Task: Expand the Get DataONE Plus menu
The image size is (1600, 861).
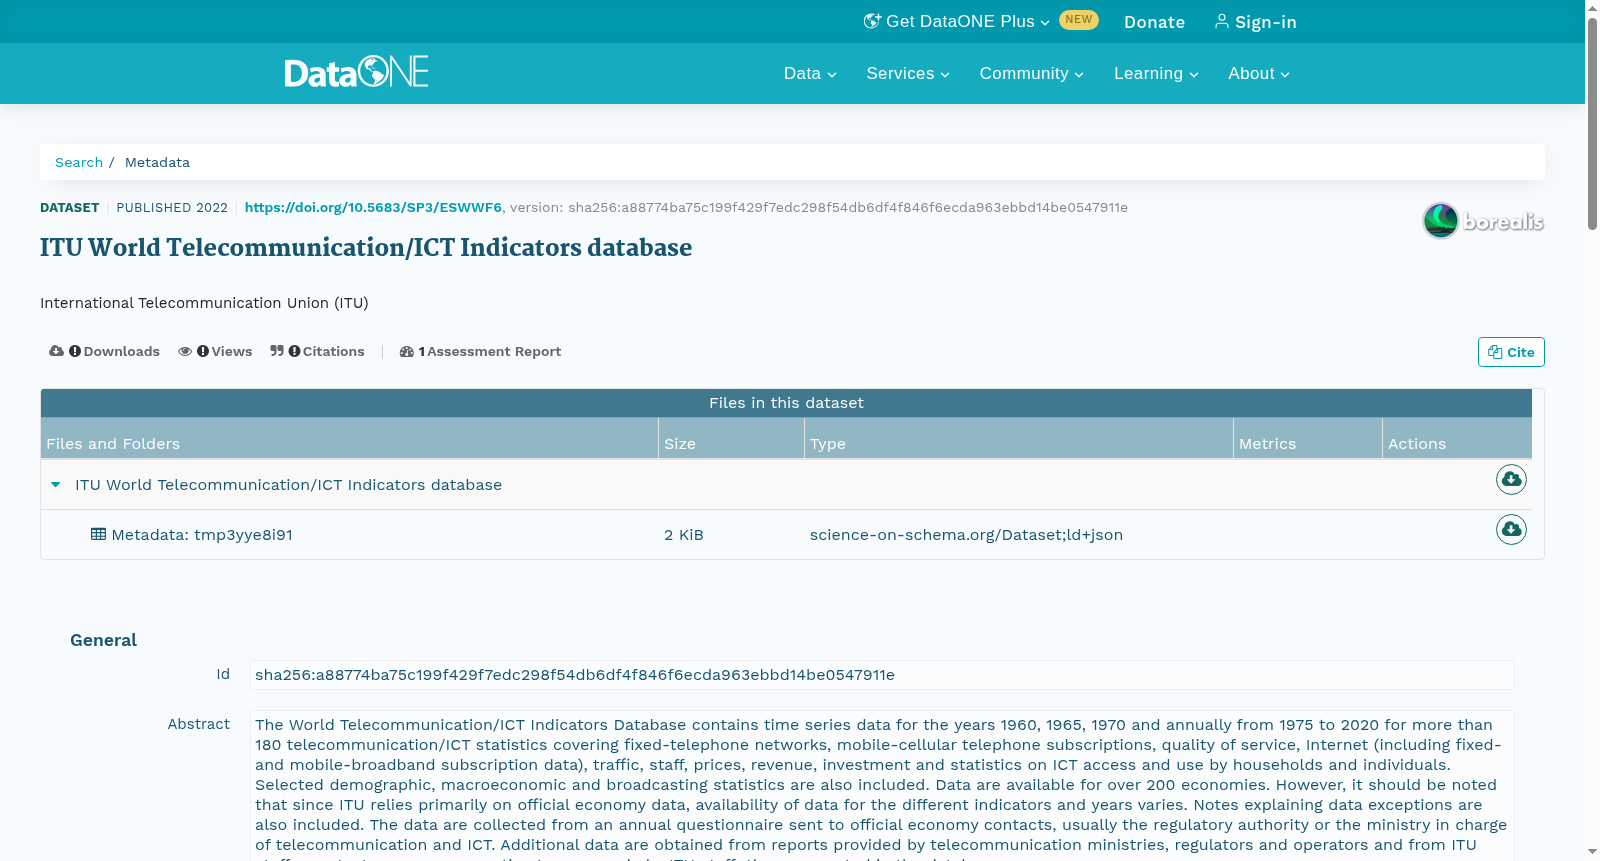Action: [x=957, y=22]
